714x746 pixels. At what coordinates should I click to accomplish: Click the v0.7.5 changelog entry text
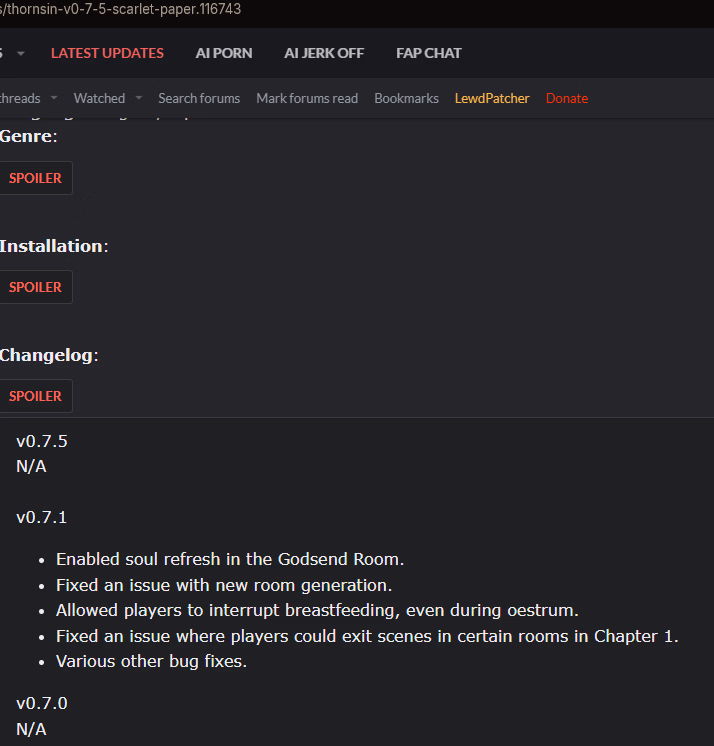pos(42,441)
